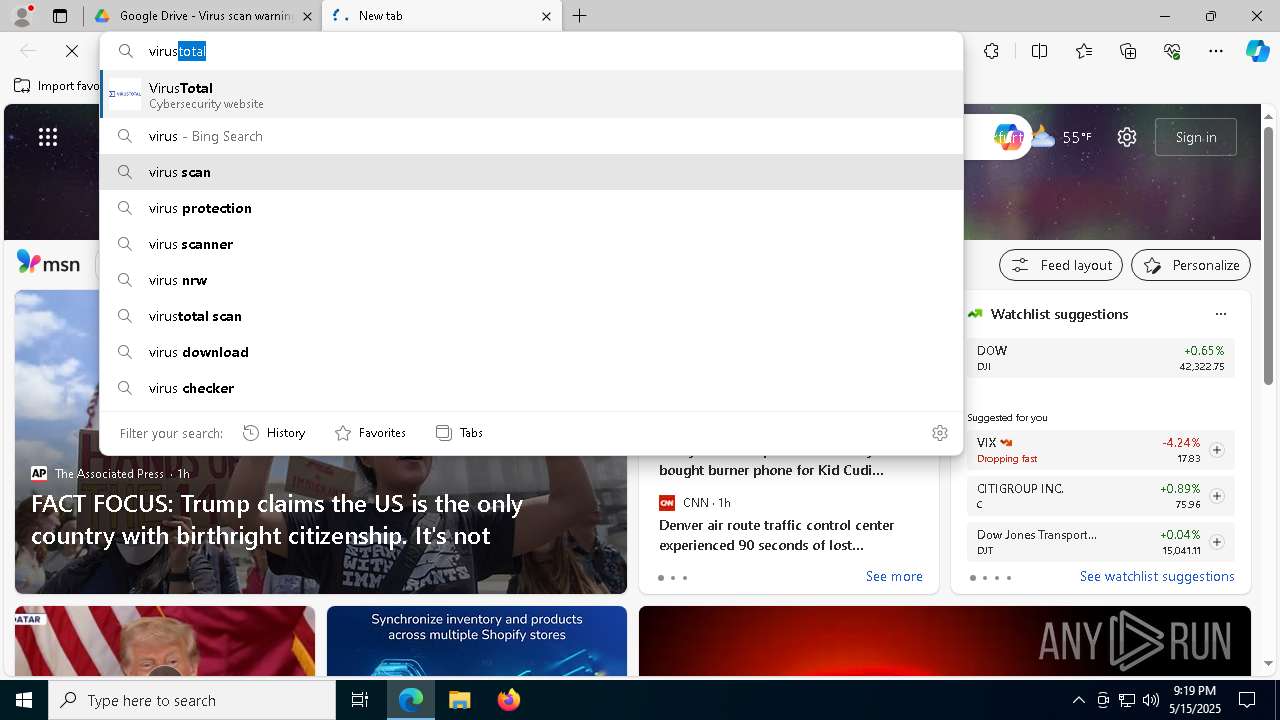The height and width of the screenshot is (720, 1280).
Task: Pick the 'virustotal scan' suggestion
Action: coord(531,316)
